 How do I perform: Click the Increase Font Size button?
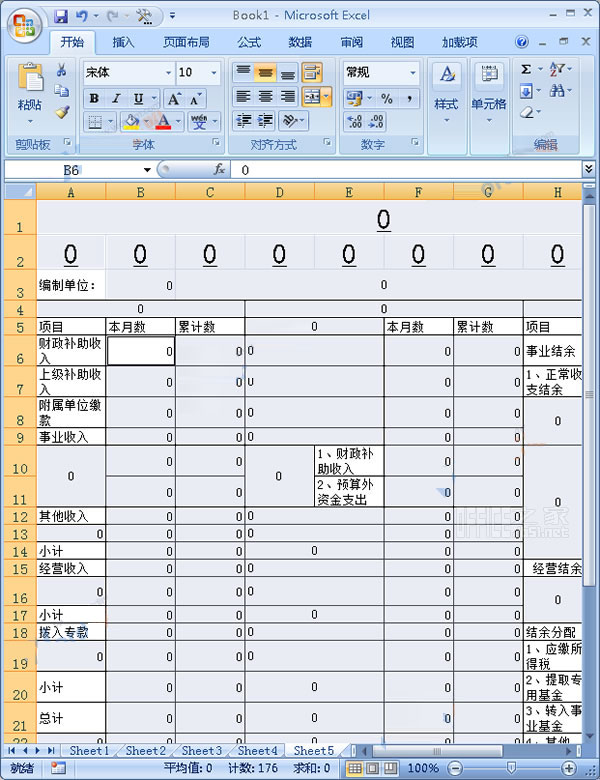point(174,98)
